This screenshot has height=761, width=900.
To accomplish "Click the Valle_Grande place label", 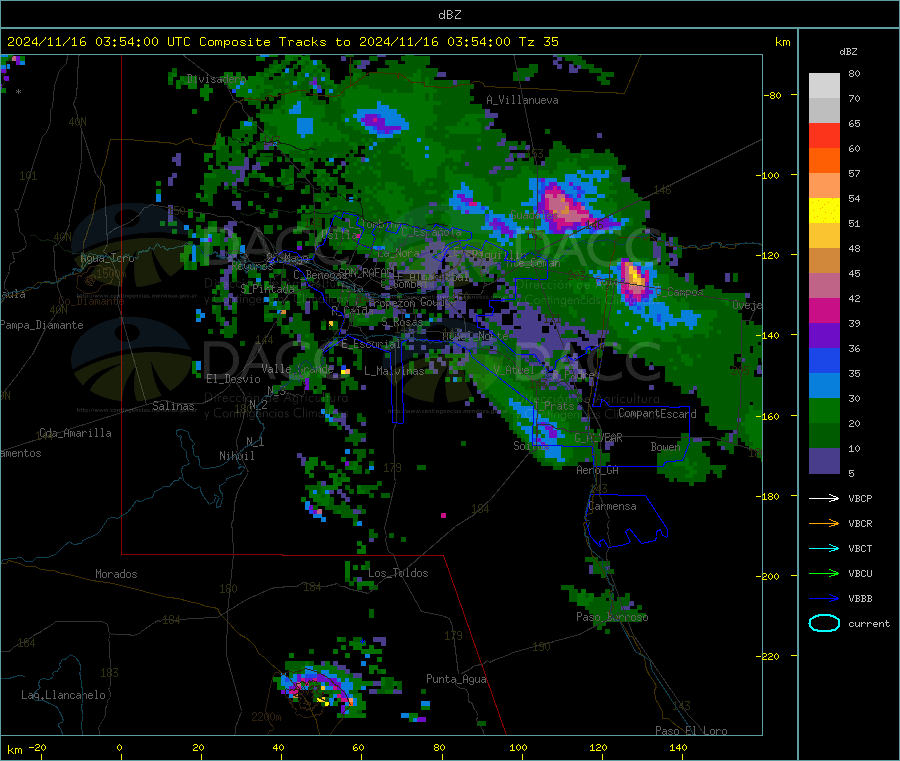I will 297,369.
